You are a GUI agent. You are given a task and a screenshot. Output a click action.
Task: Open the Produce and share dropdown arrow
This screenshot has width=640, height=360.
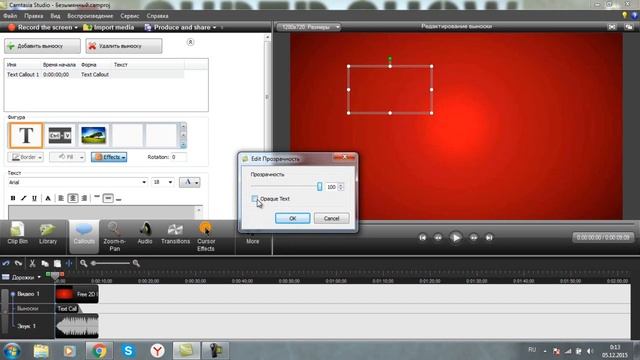214,28
